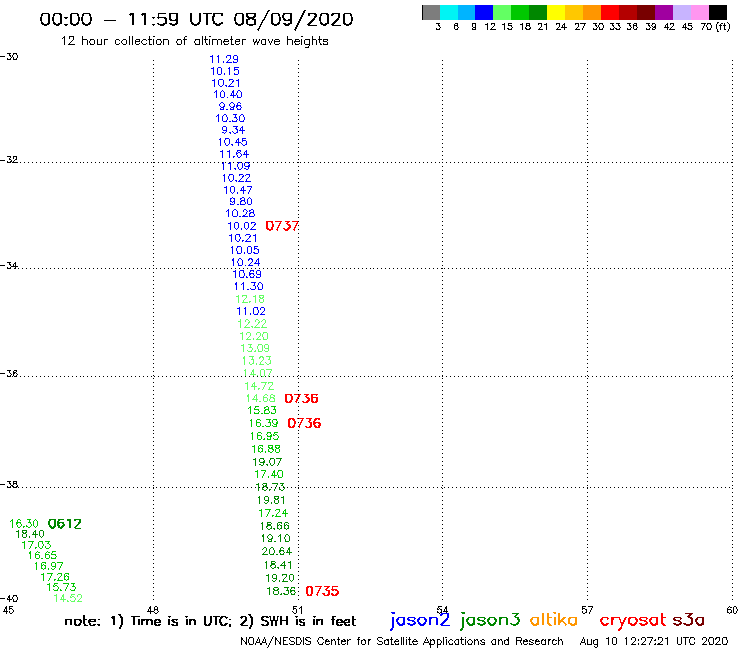Click the wave height reading 9.96
Screen dimensions: 740x650
pos(230,107)
